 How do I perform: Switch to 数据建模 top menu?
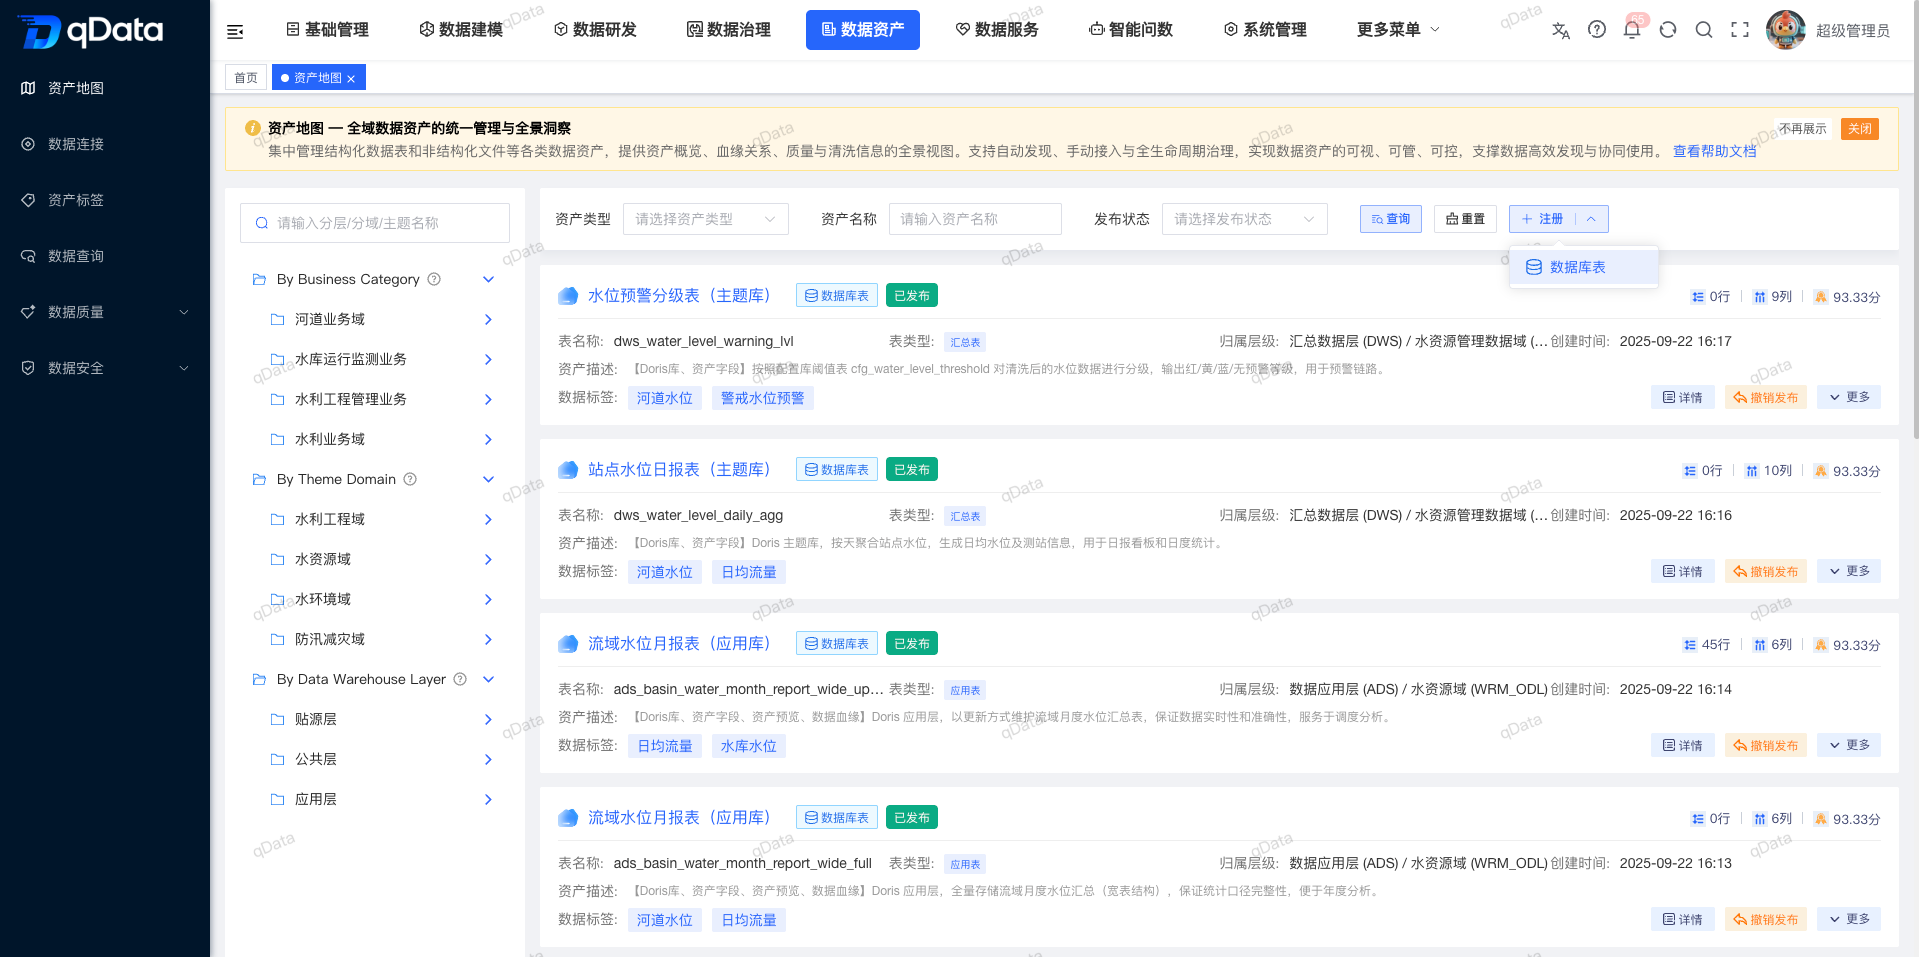[x=461, y=30]
